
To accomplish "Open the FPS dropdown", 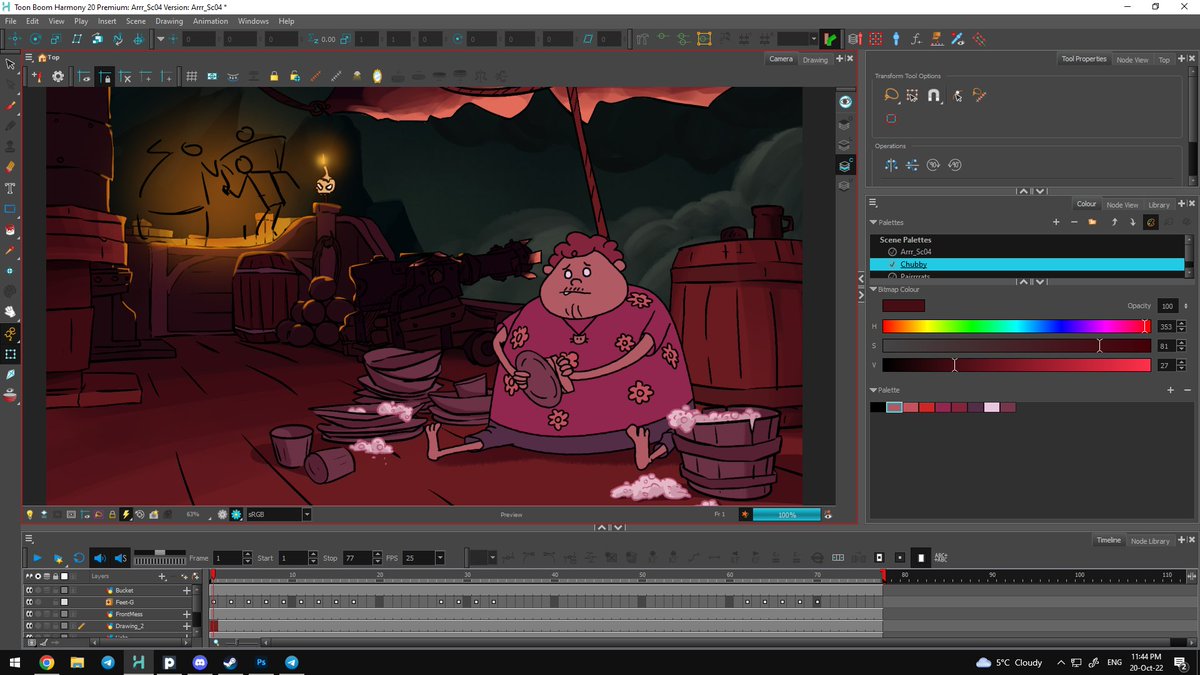I will pyautogui.click(x=440, y=558).
